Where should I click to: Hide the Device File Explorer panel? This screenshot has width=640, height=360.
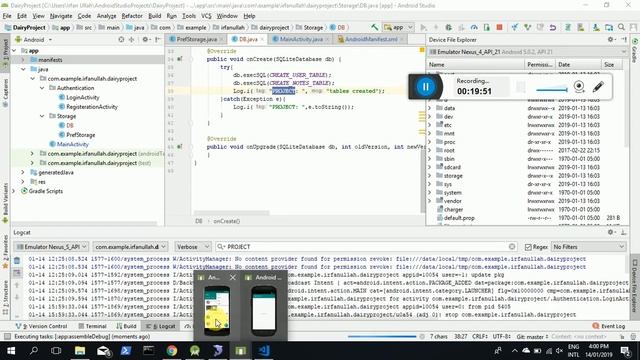(x=624, y=40)
